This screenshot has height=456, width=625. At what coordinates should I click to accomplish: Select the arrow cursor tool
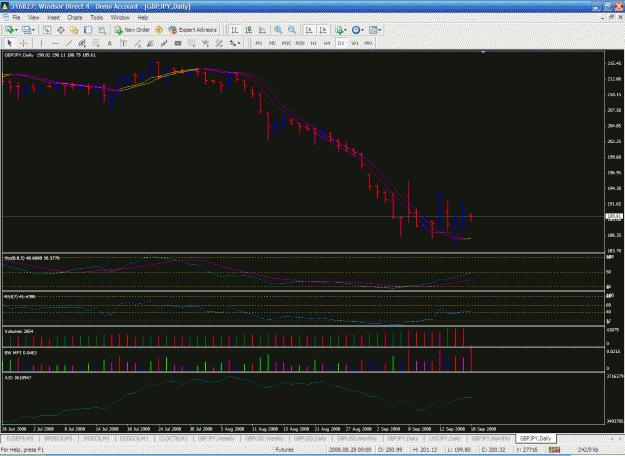(x=10, y=43)
